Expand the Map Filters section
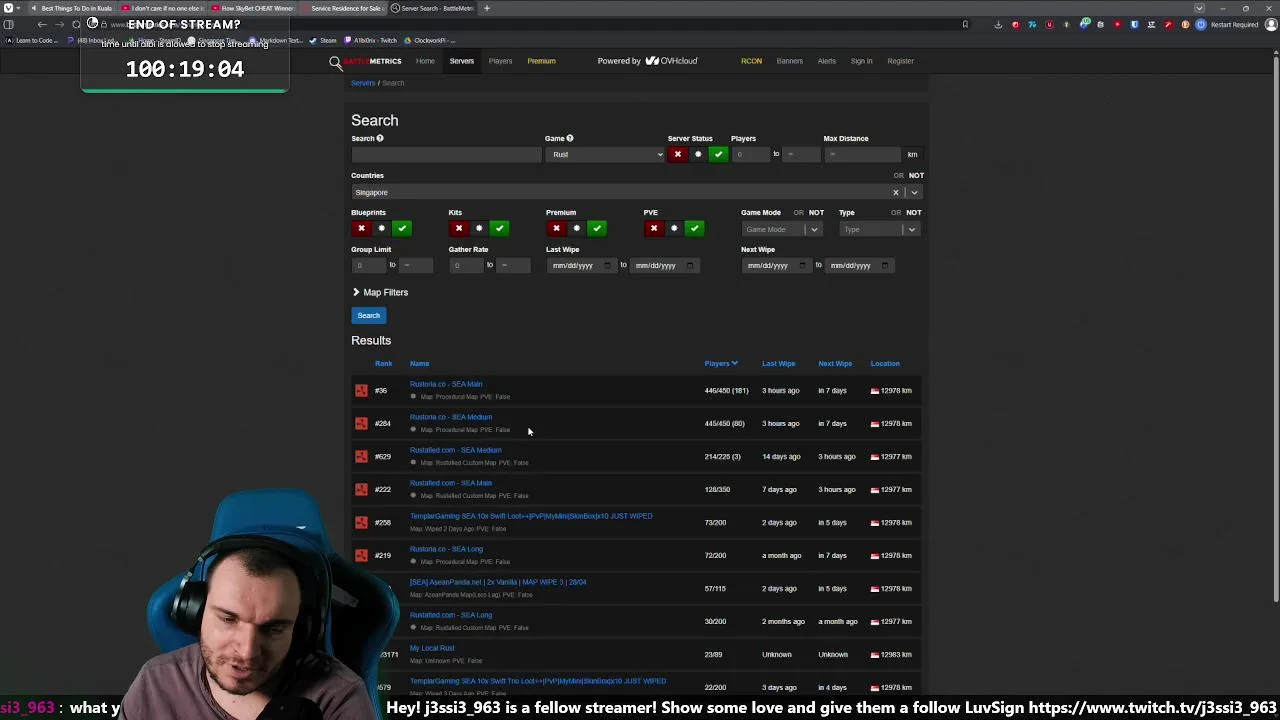1280x720 pixels. 380,292
